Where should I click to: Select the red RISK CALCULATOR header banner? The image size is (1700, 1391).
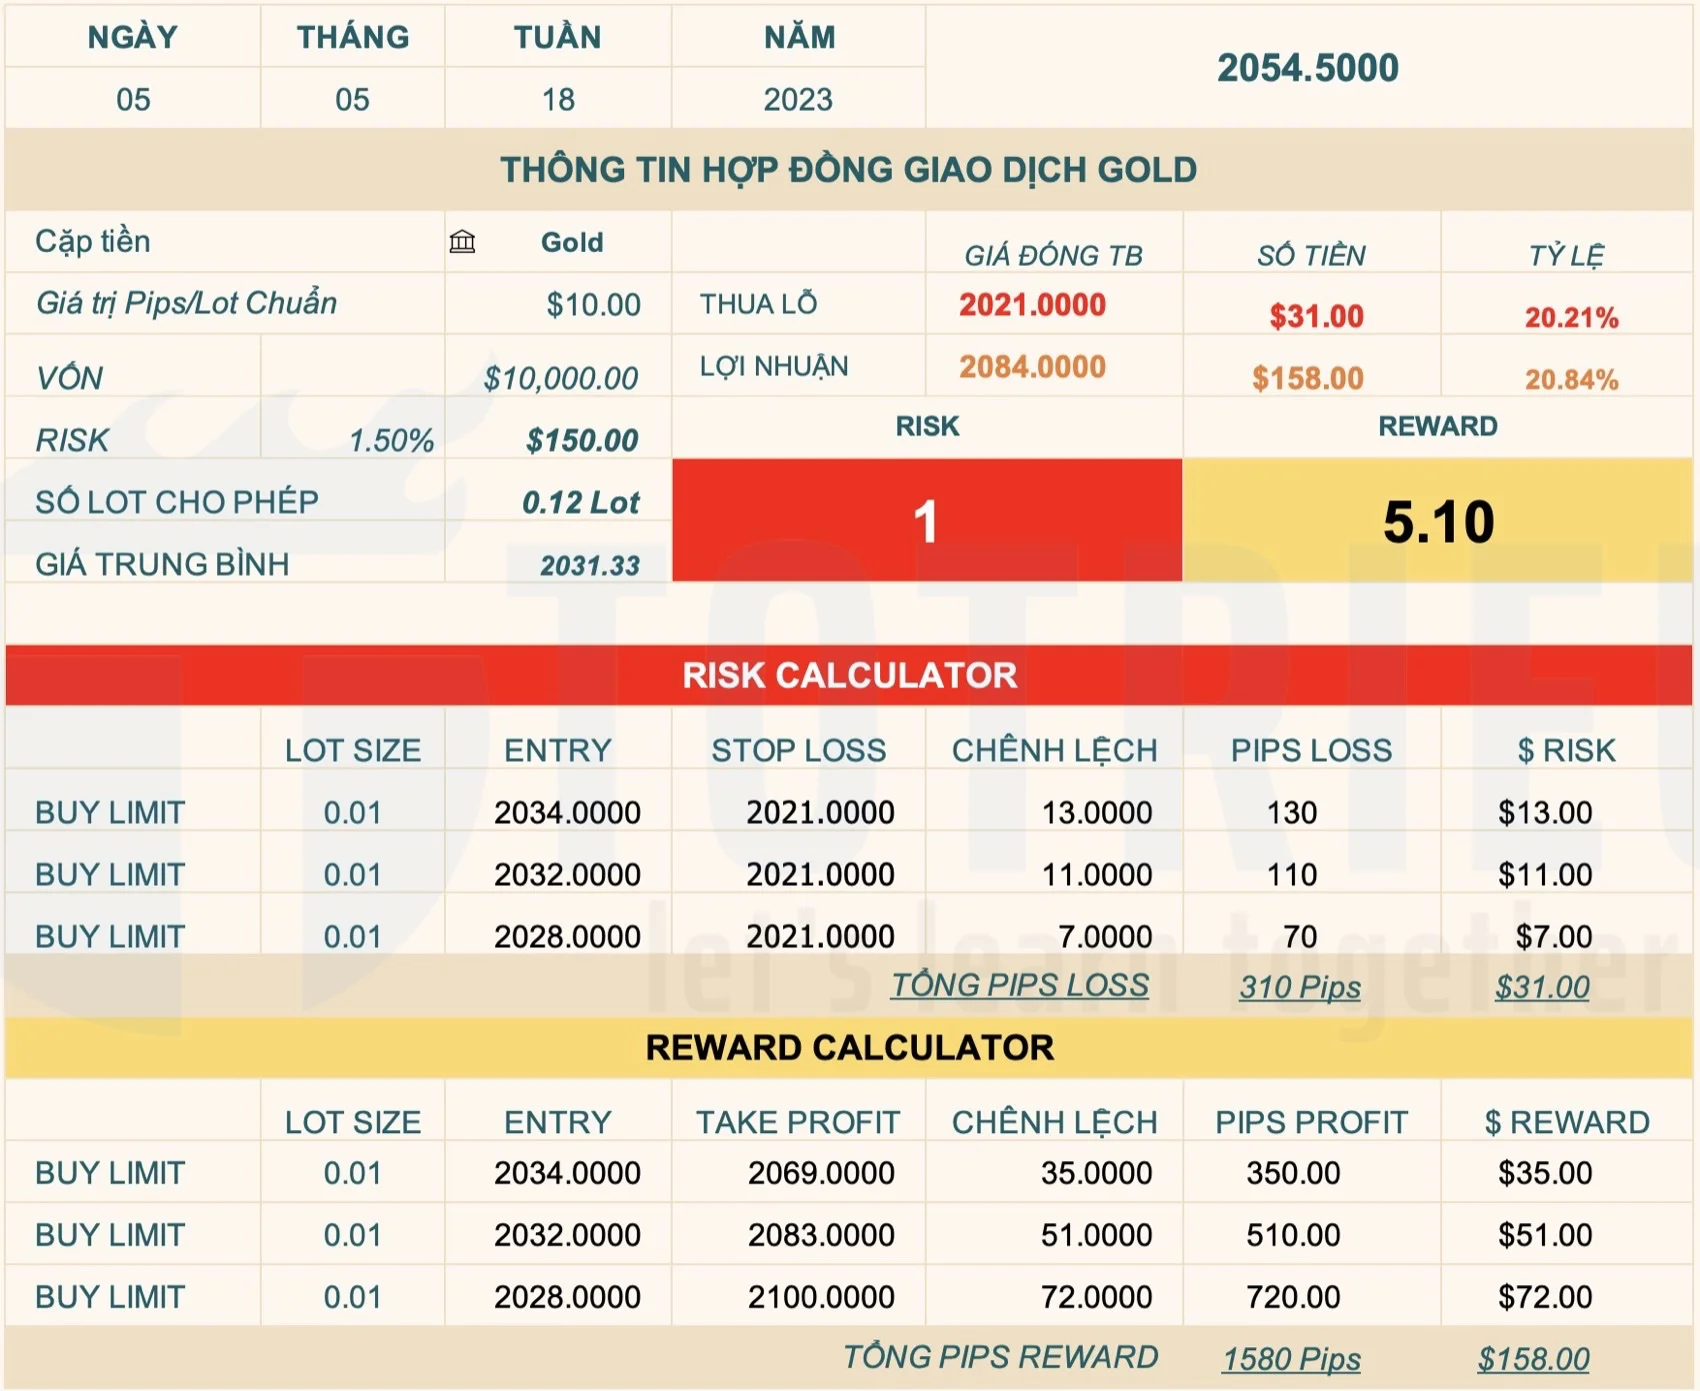[849, 675]
